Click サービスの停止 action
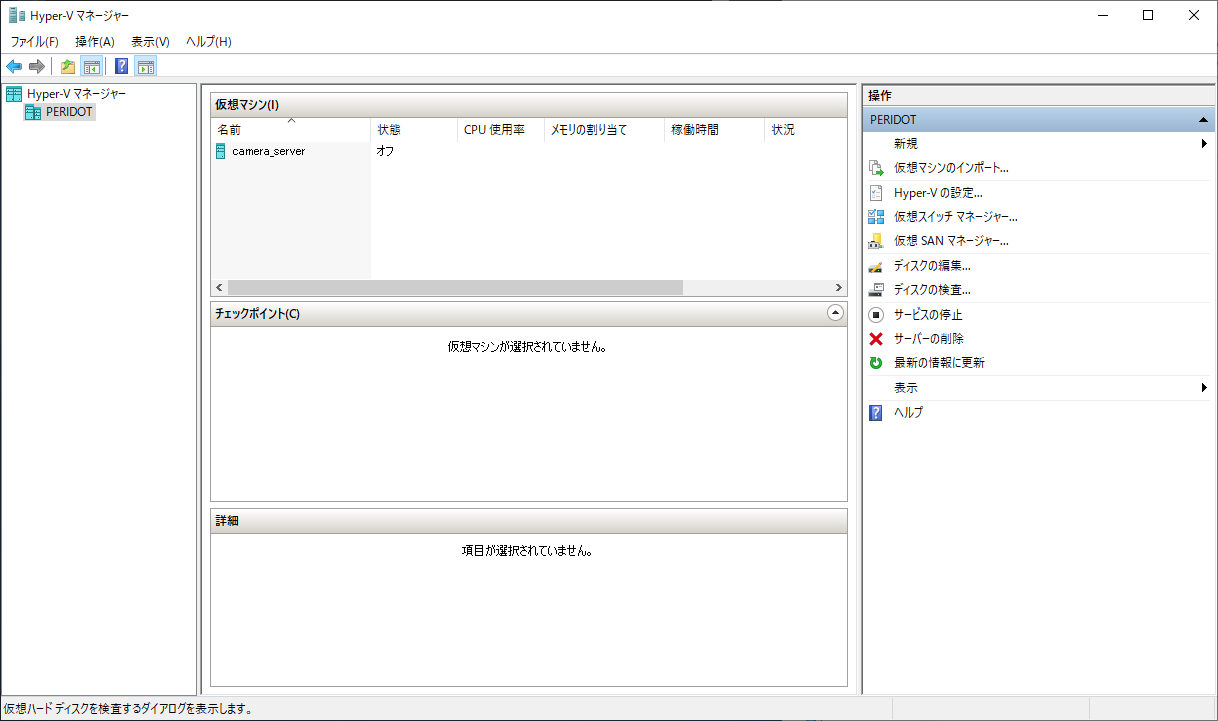This screenshot has height=721, width=1218. (x=928, y=314)
